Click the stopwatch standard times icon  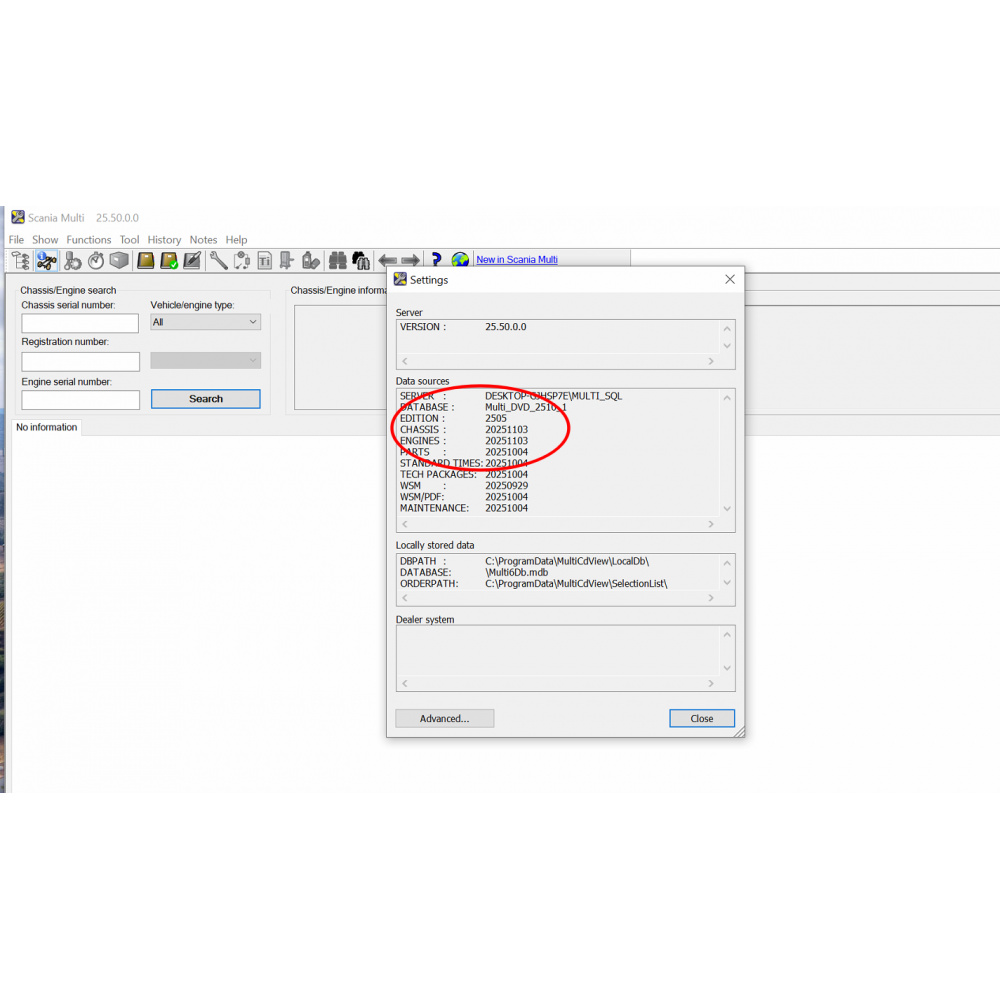(x=96, y=260)
